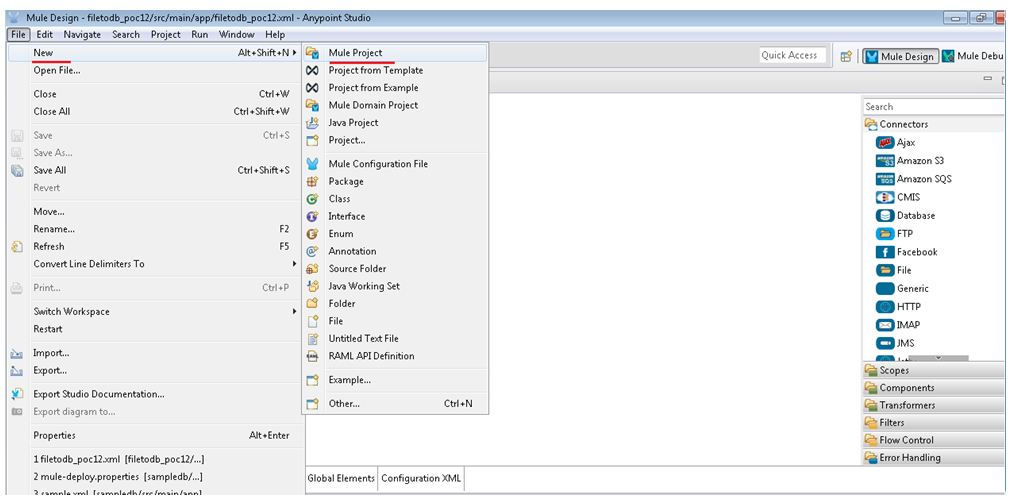Click the Source Folder icon
This screenshot has width=1012, height=496.
click(x=312, y=268)
